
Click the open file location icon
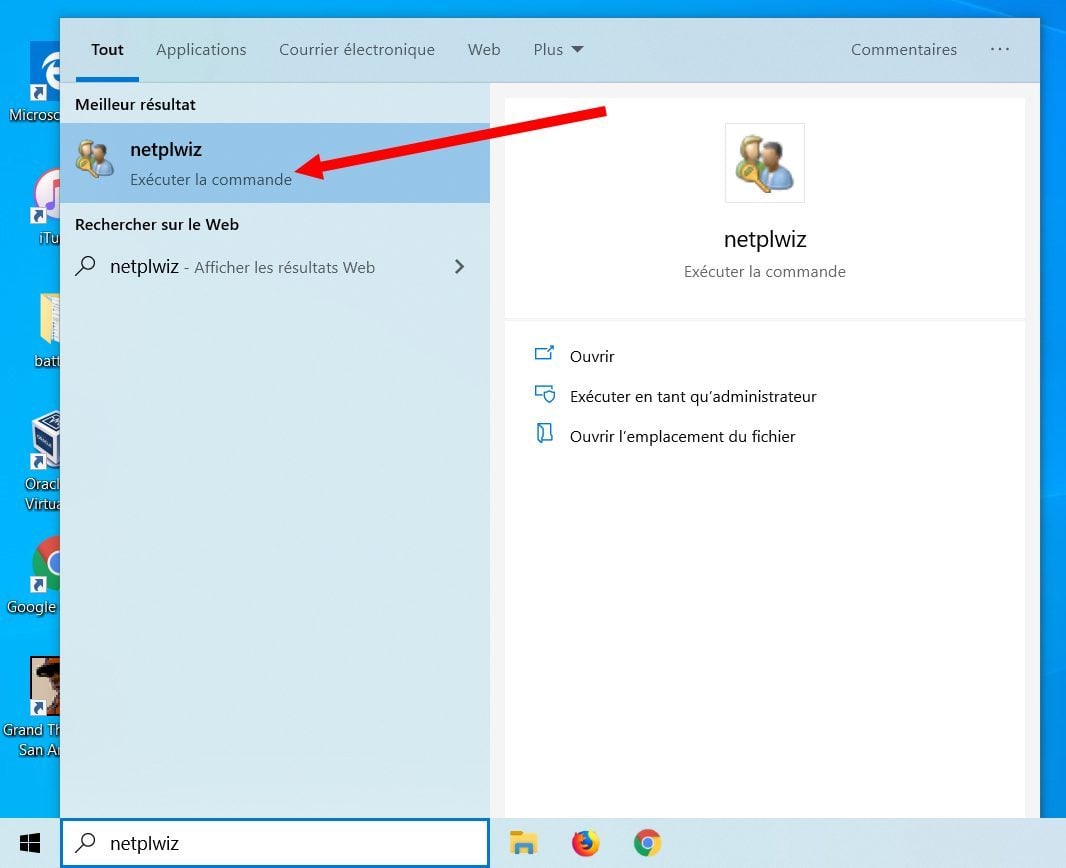(x=544, y=435)
